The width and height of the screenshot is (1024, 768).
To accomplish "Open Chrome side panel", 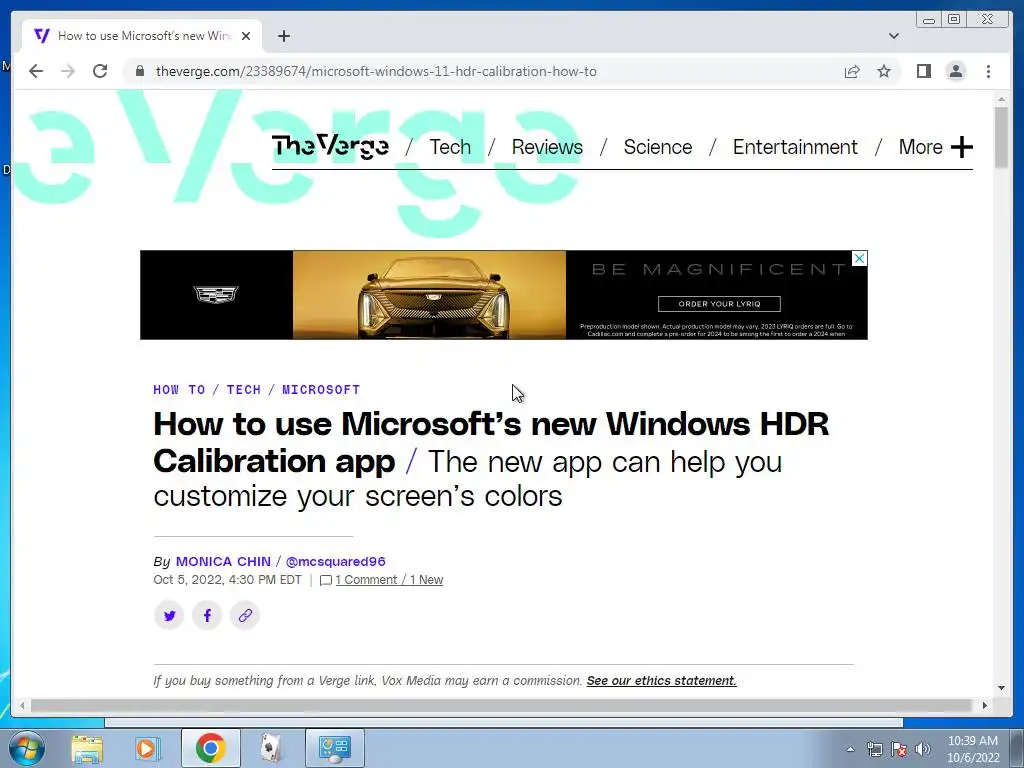I will (x=923, y=71).
